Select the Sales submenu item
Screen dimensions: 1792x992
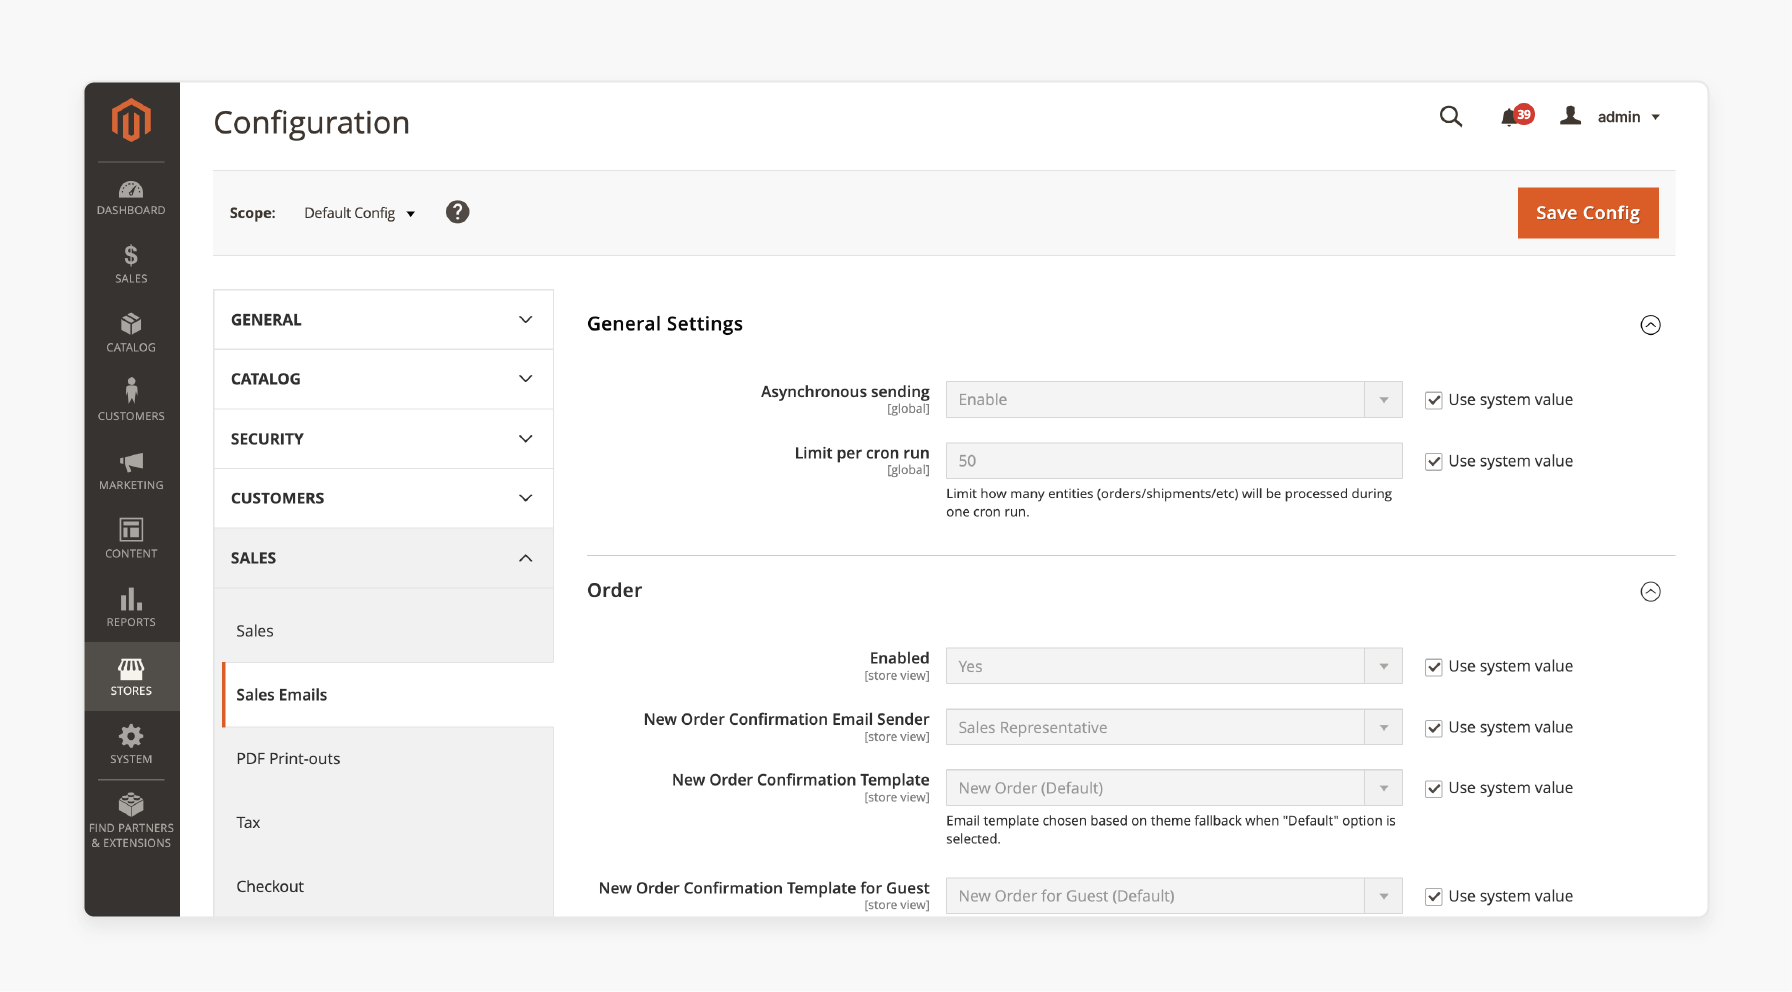387,631
